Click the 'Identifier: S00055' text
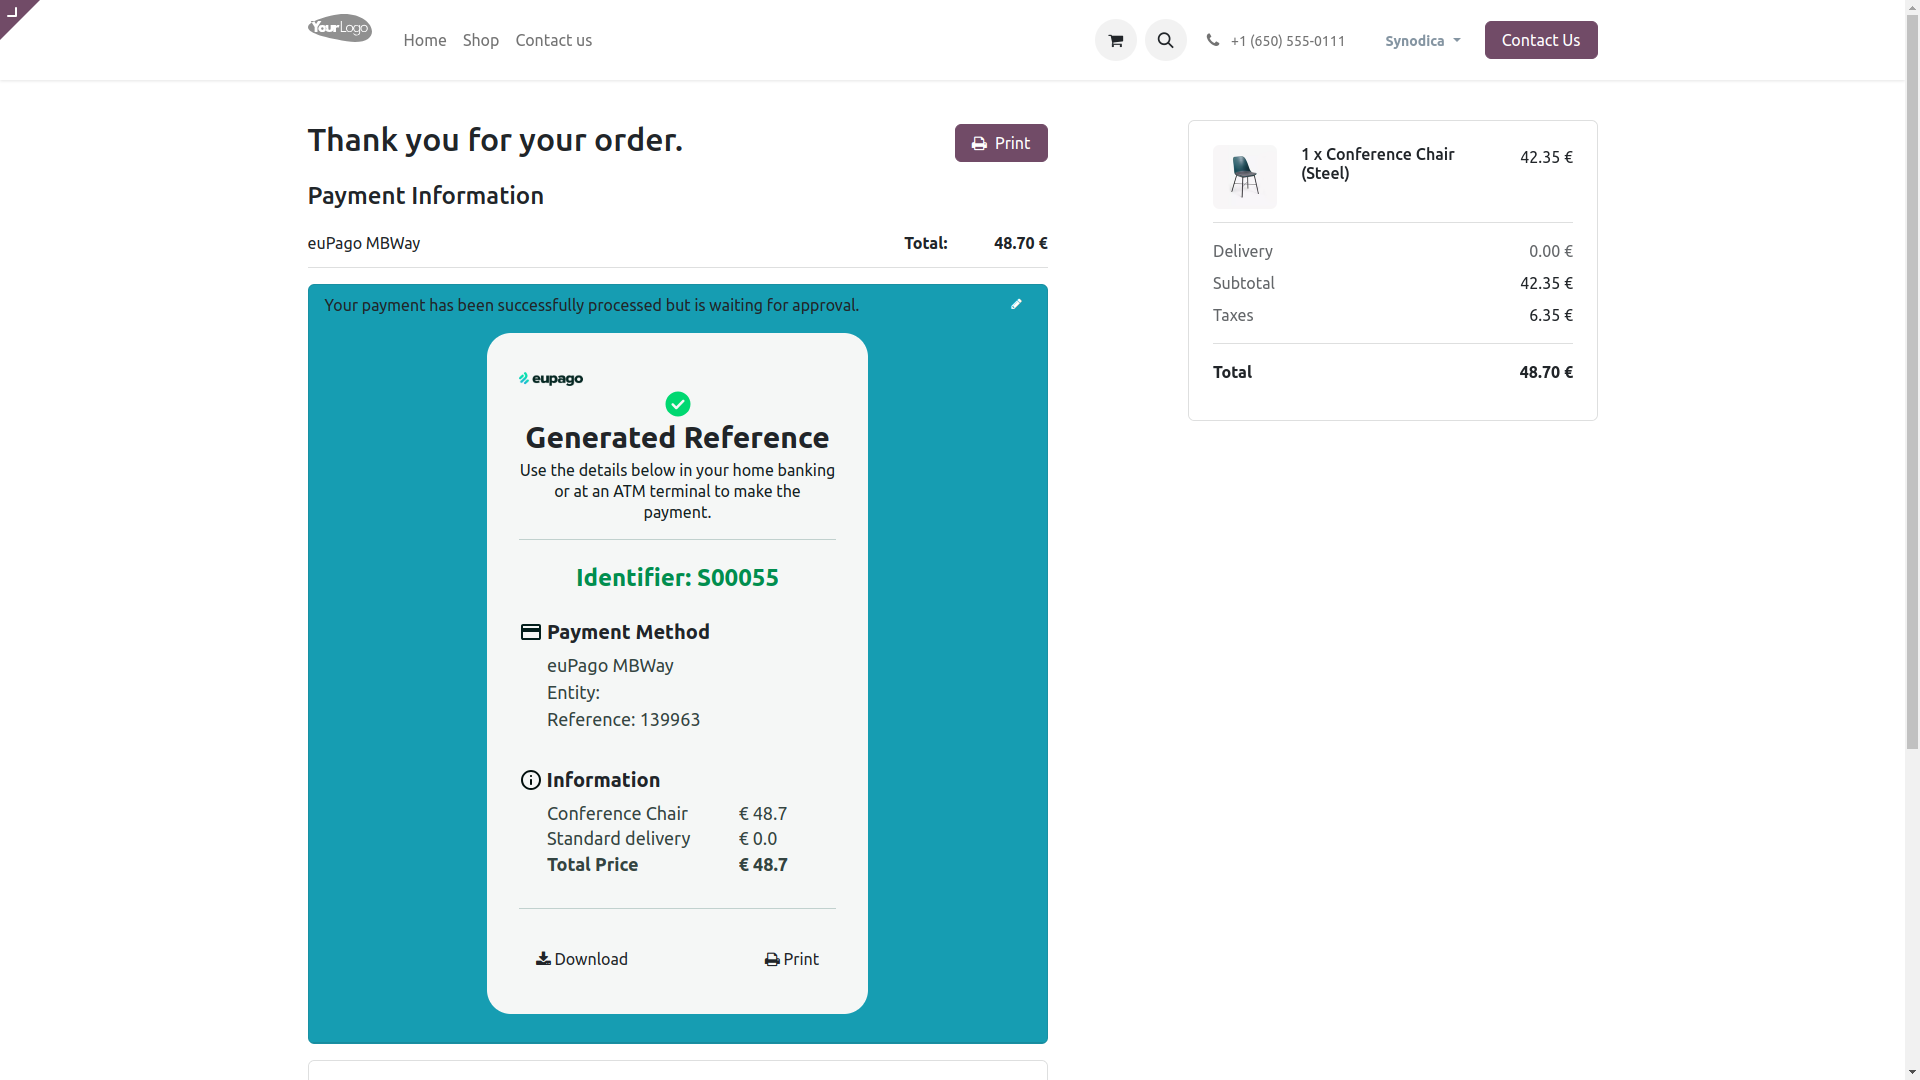 click(677, 578)
